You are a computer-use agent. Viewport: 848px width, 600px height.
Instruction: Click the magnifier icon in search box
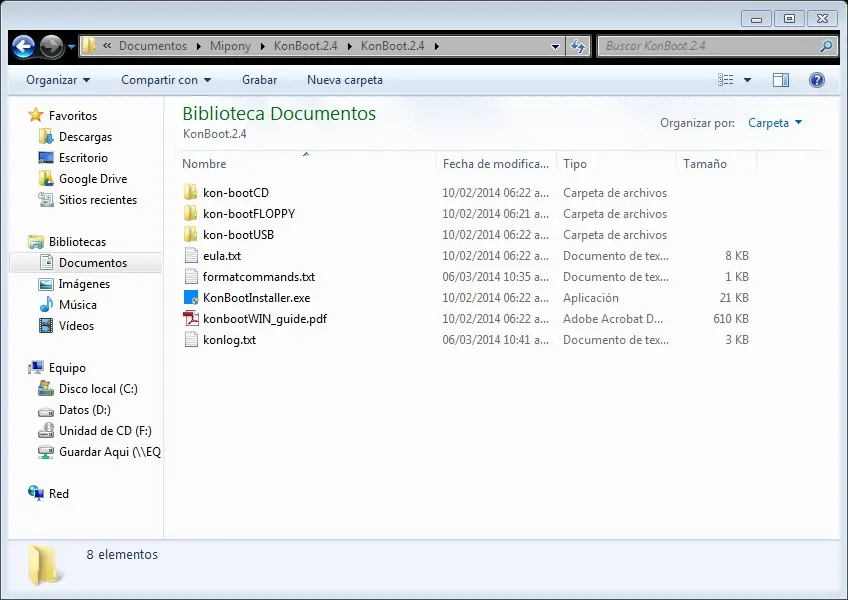click(826, 47)
